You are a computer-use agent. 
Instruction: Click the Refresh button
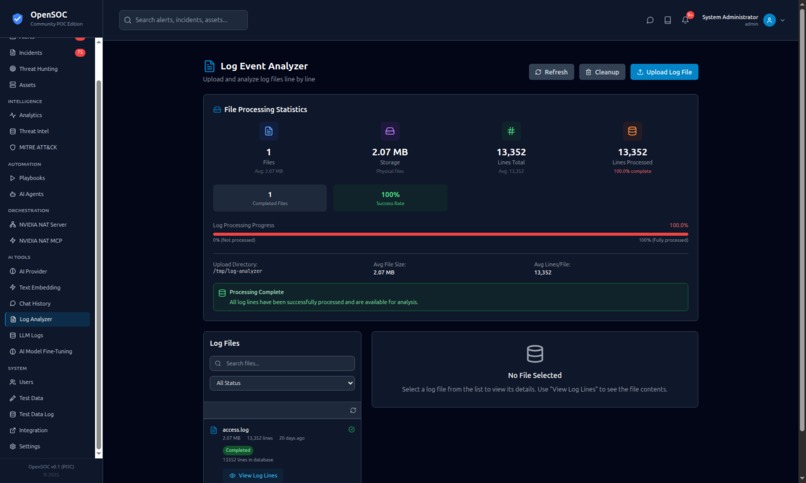[551, 72]
